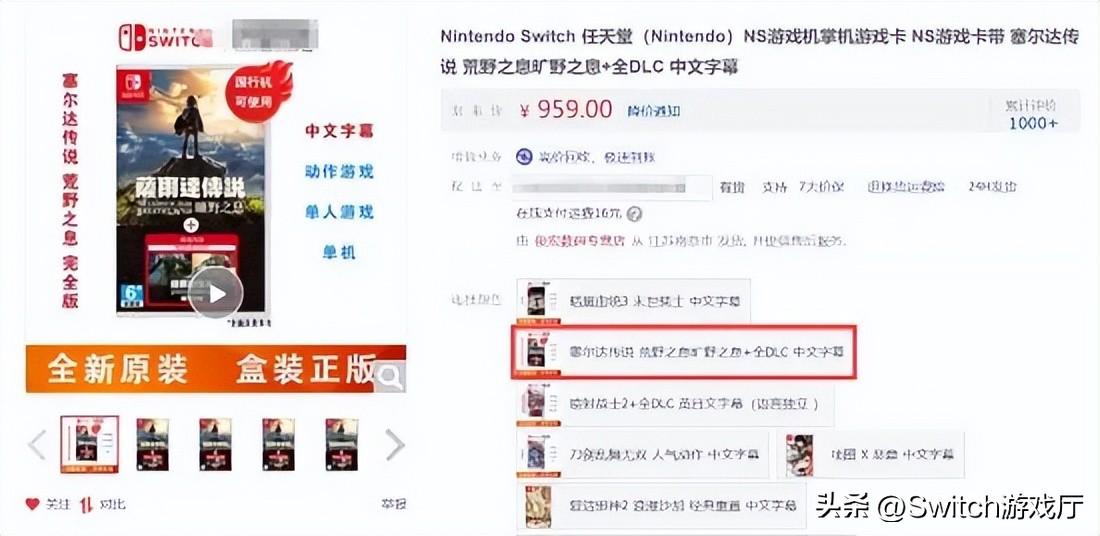Viewport: 1100px width, 536px height.
Task: Open the 累计评价 1000+ reviews count
Action: tap(1033, 114)
